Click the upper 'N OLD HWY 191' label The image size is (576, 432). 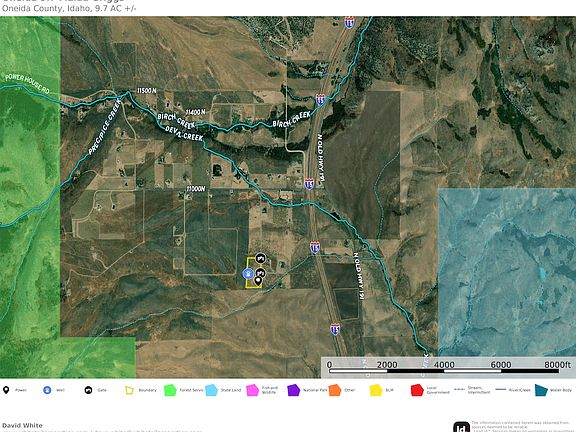(x=321, y=158)
